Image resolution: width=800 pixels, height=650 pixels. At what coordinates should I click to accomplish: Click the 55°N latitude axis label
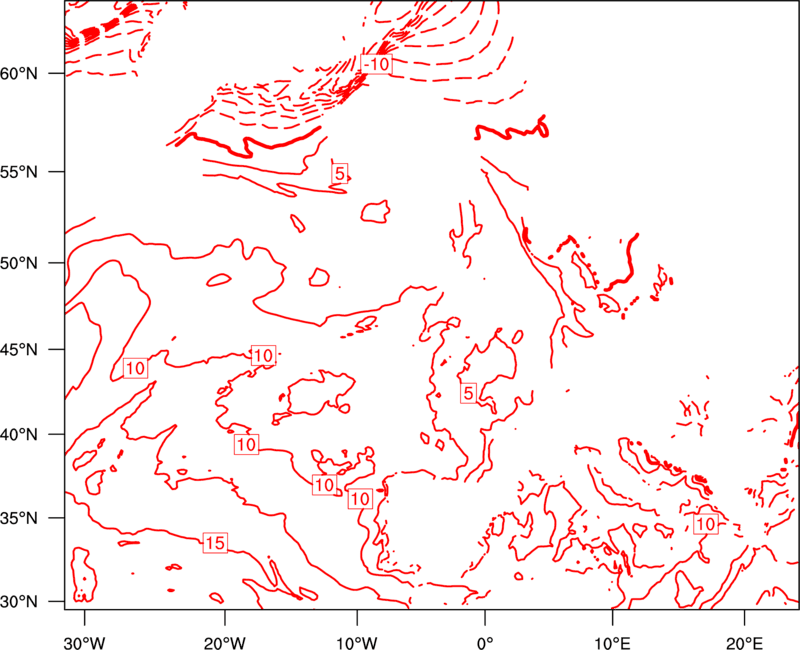(x=19, y=172)
